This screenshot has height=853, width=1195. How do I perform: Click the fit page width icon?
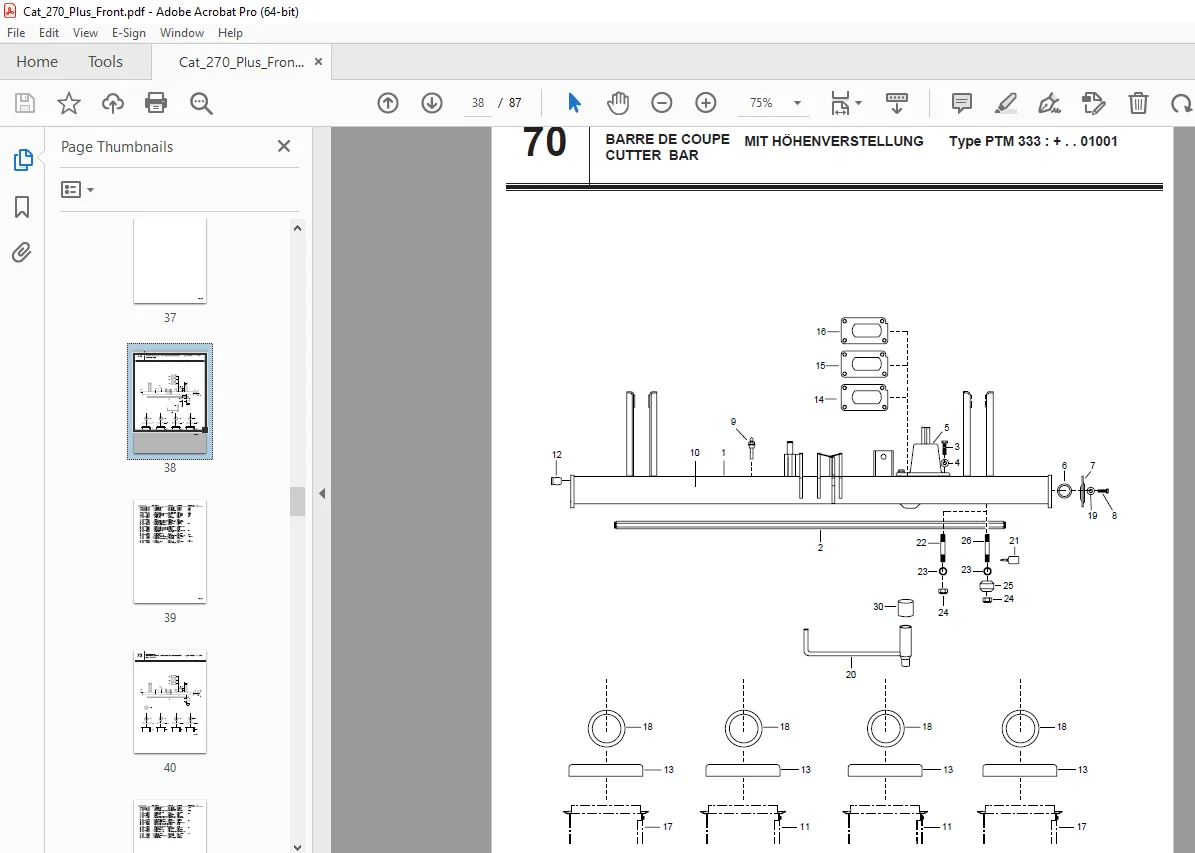[x=840, y=103]
